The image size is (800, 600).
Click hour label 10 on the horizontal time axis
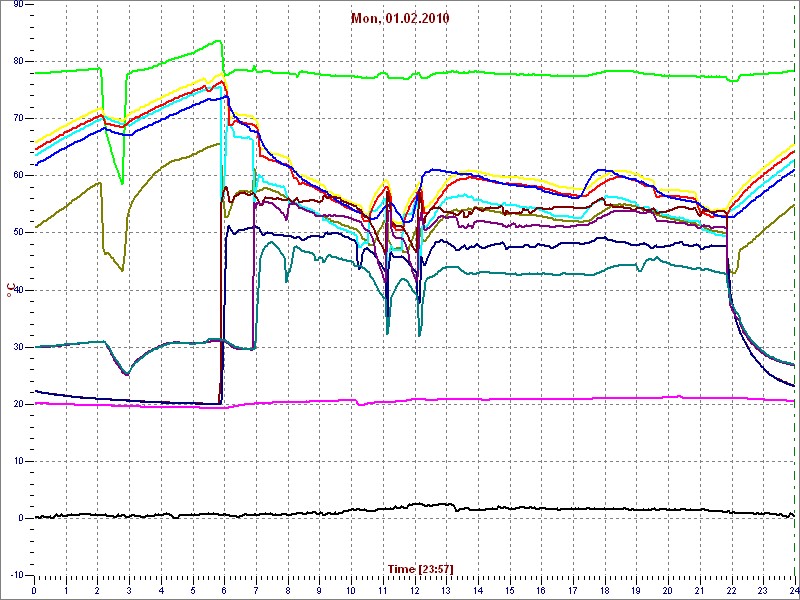coord(351,590)
